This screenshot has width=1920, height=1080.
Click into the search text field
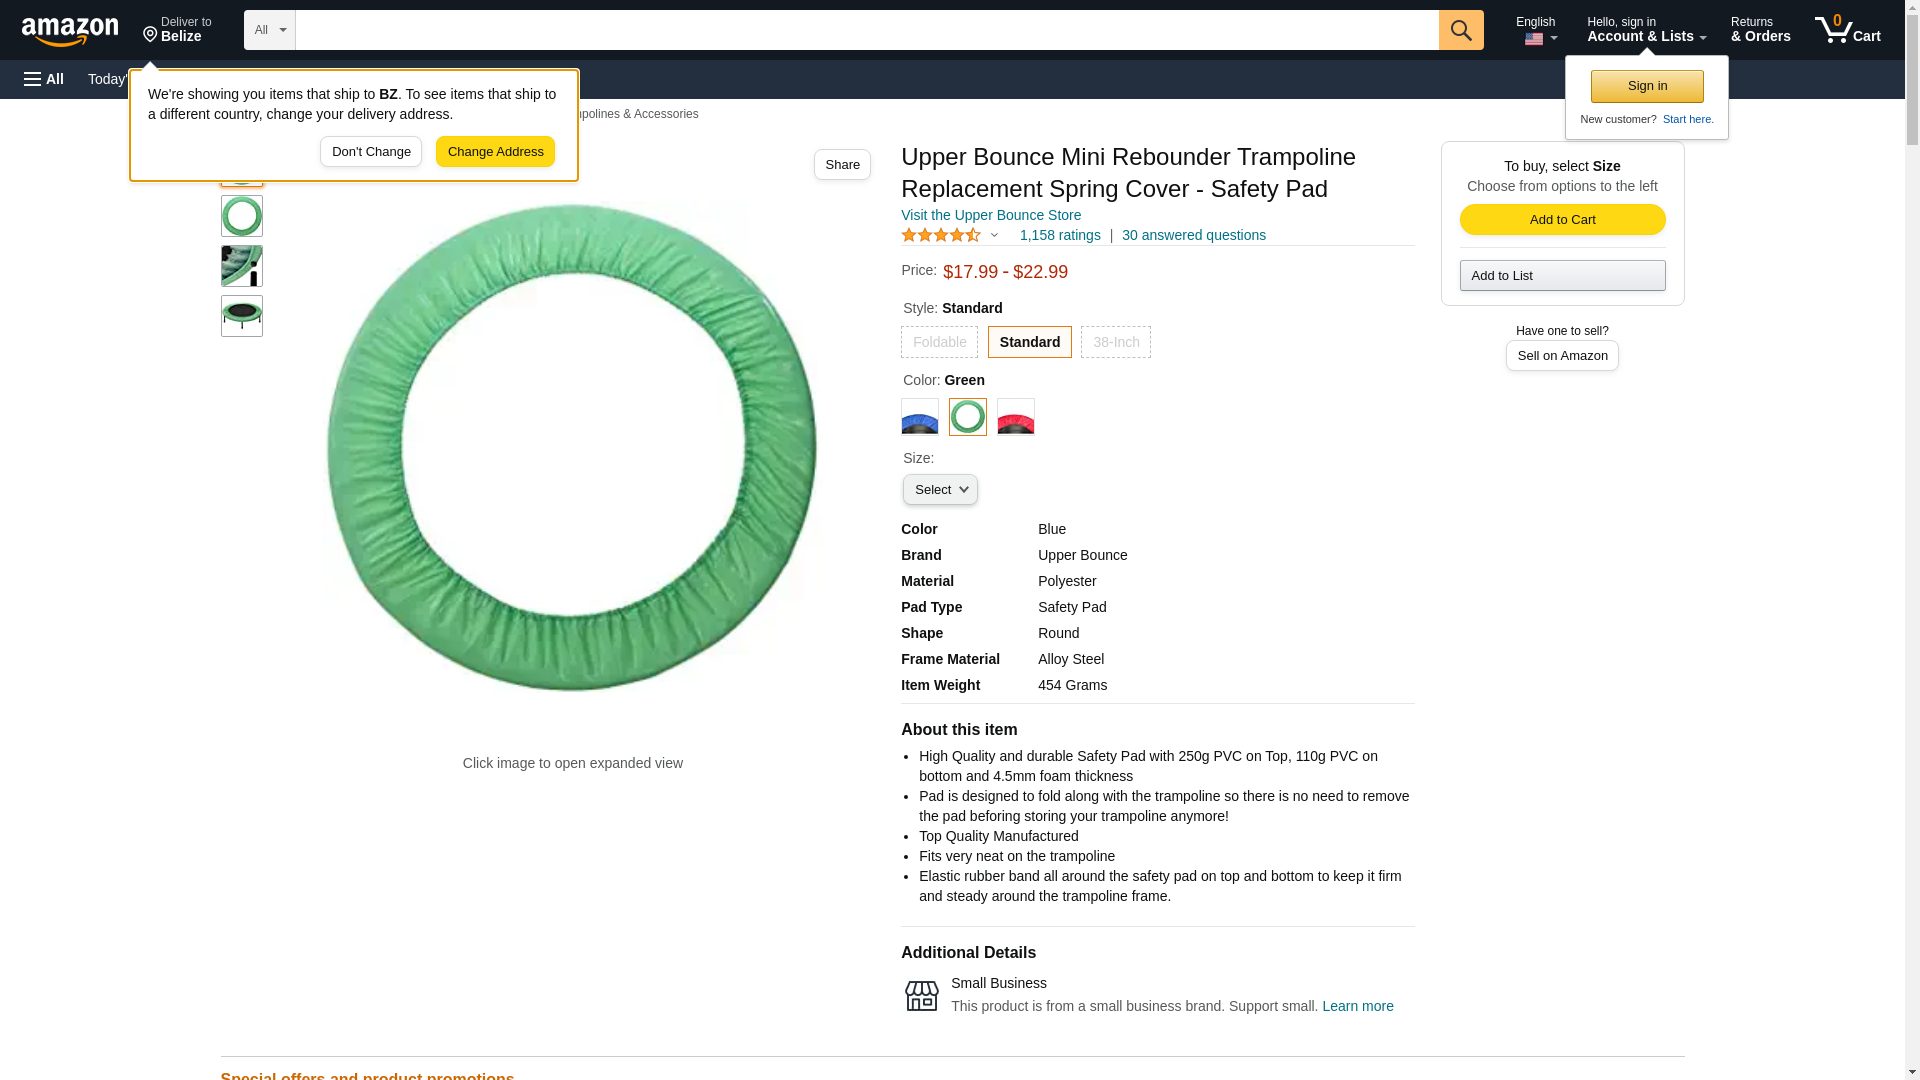(866, 30)
